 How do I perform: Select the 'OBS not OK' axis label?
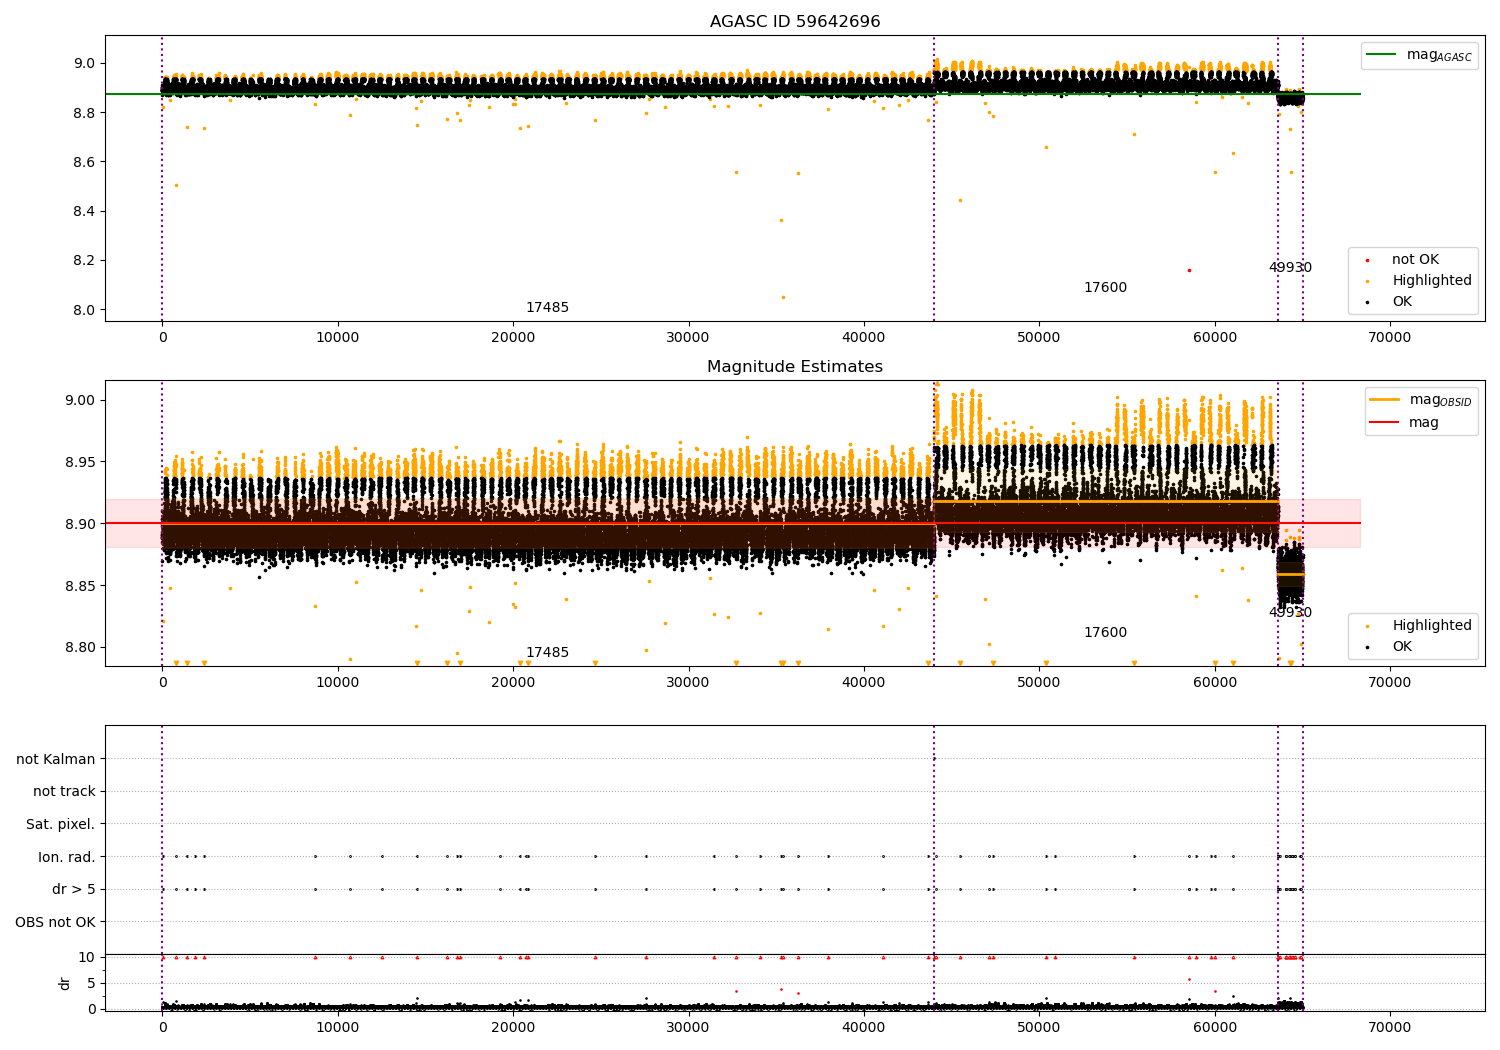tap(56, 922)
